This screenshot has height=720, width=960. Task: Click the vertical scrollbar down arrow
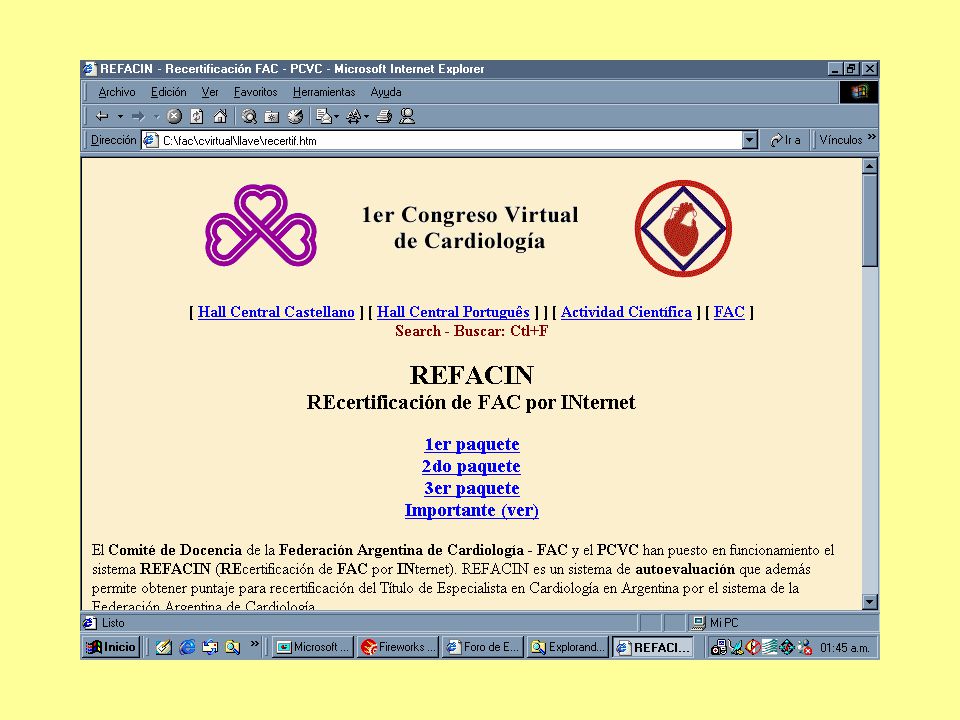click(869, 602)
